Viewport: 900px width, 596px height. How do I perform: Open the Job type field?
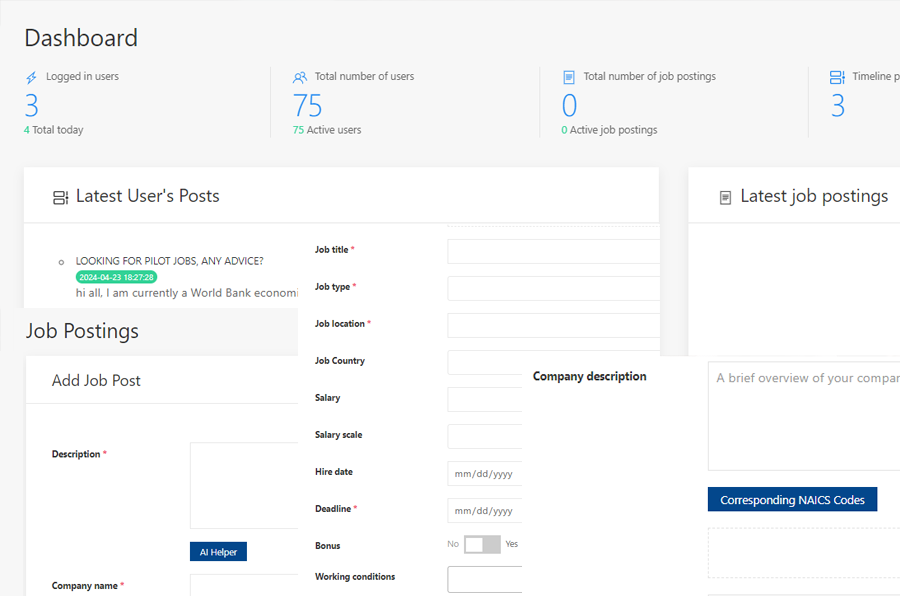pyautogui.click(x=553, y=288)
